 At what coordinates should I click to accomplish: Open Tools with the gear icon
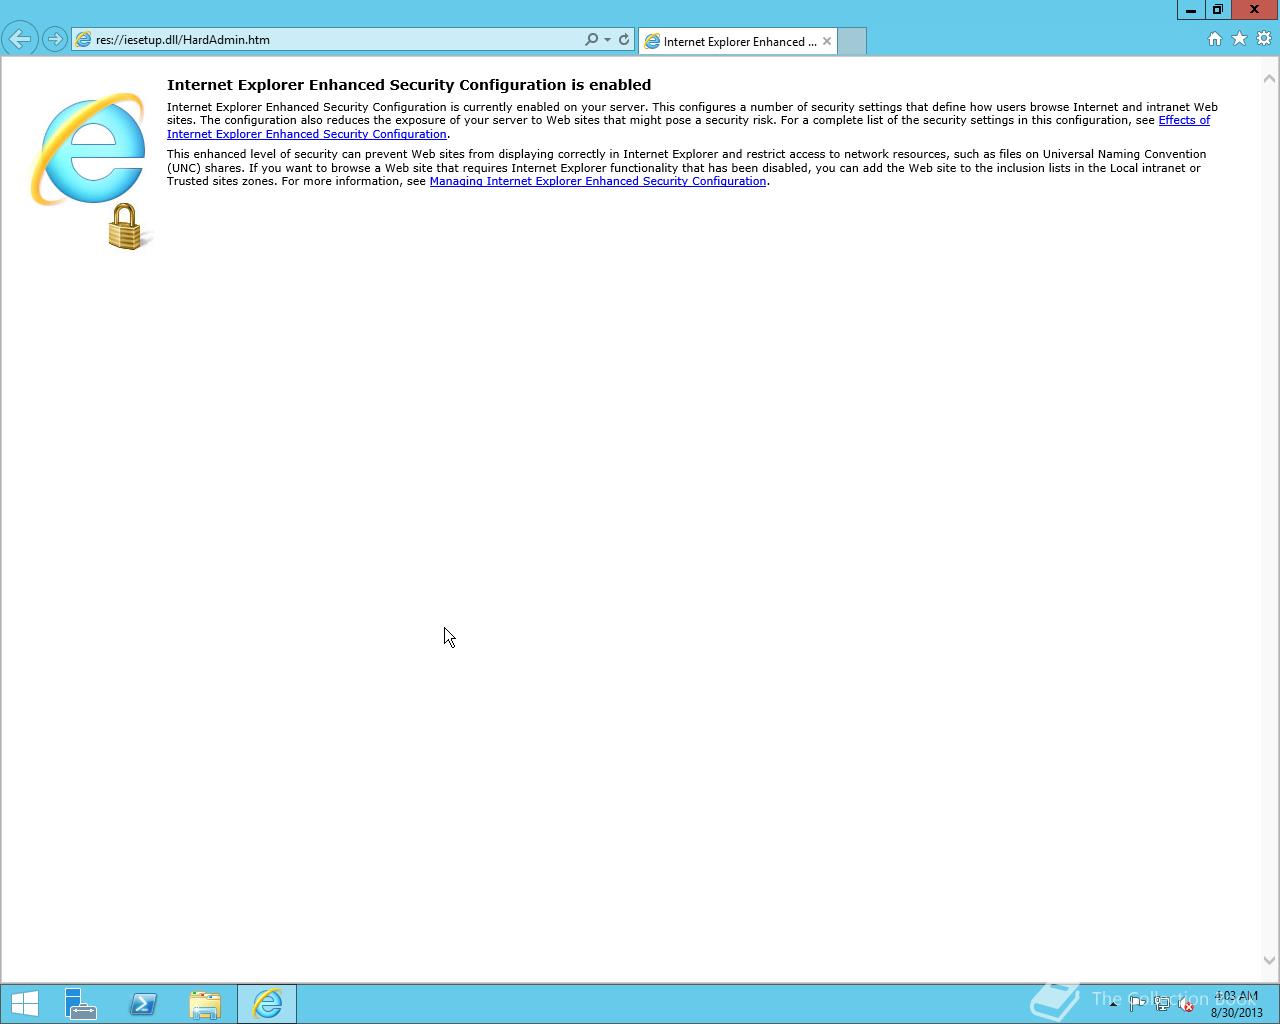point(1264,39)
